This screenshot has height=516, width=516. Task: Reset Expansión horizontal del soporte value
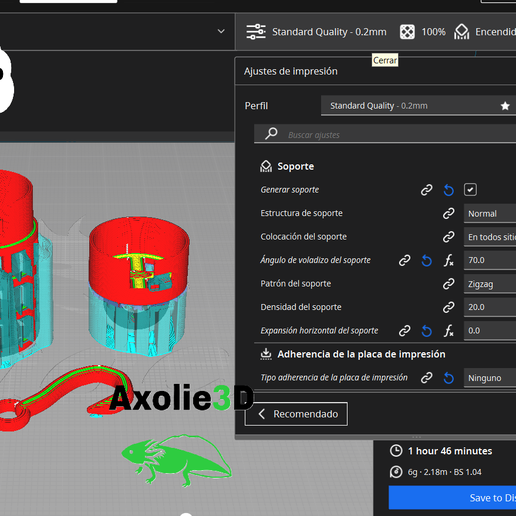coord(427,331)
